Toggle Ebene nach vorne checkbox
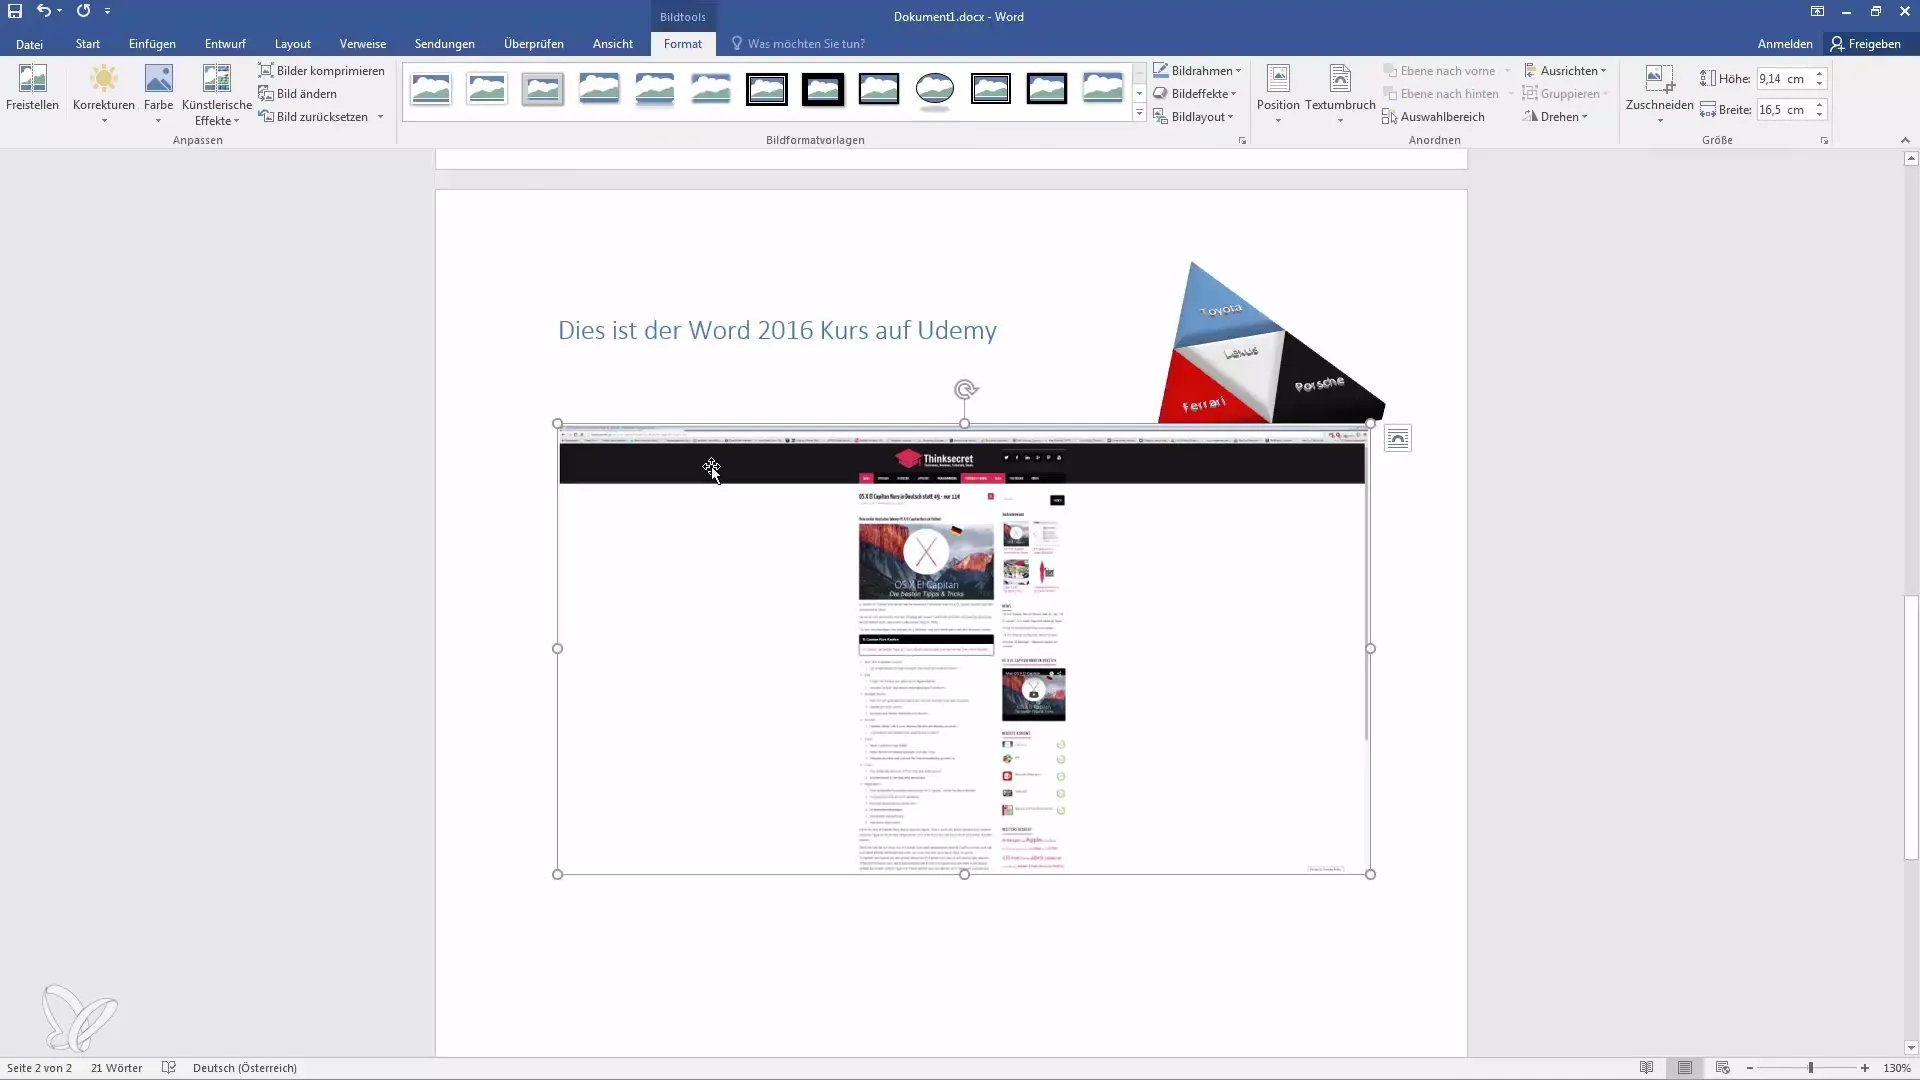Image resolution: width=1920 pixels, height=1080 pixels. (x=1437, y=70)
